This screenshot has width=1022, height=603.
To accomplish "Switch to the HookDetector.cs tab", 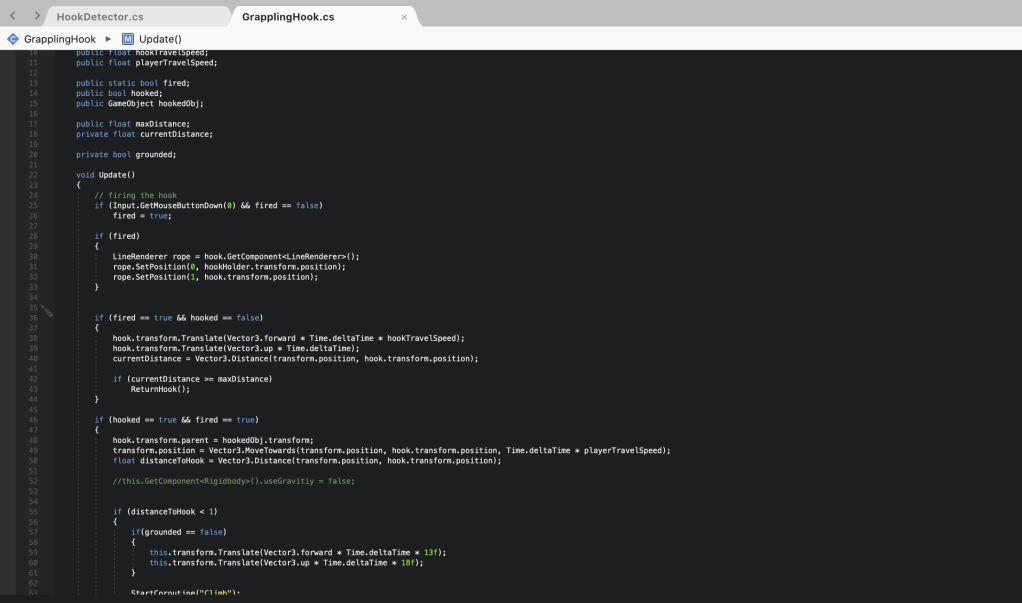I will coord(100,17).
